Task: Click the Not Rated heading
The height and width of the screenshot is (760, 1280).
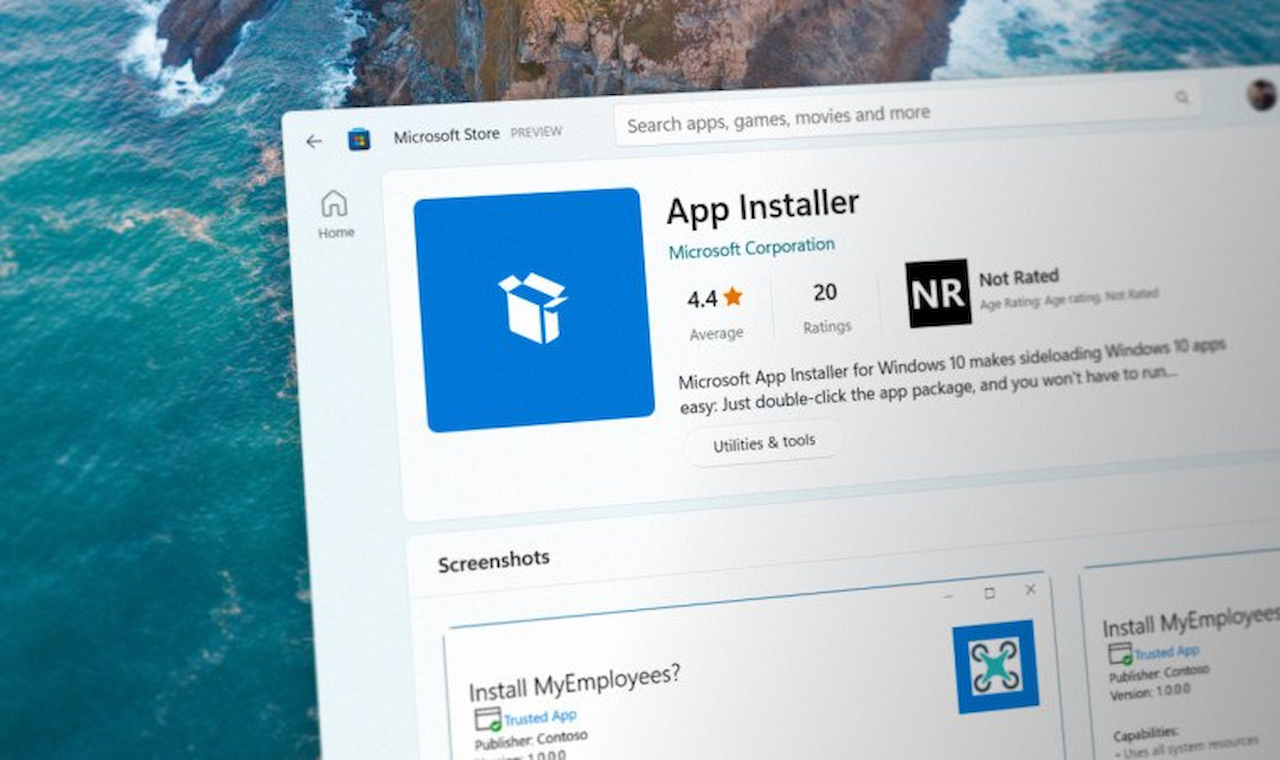Action: (1018, 277)
